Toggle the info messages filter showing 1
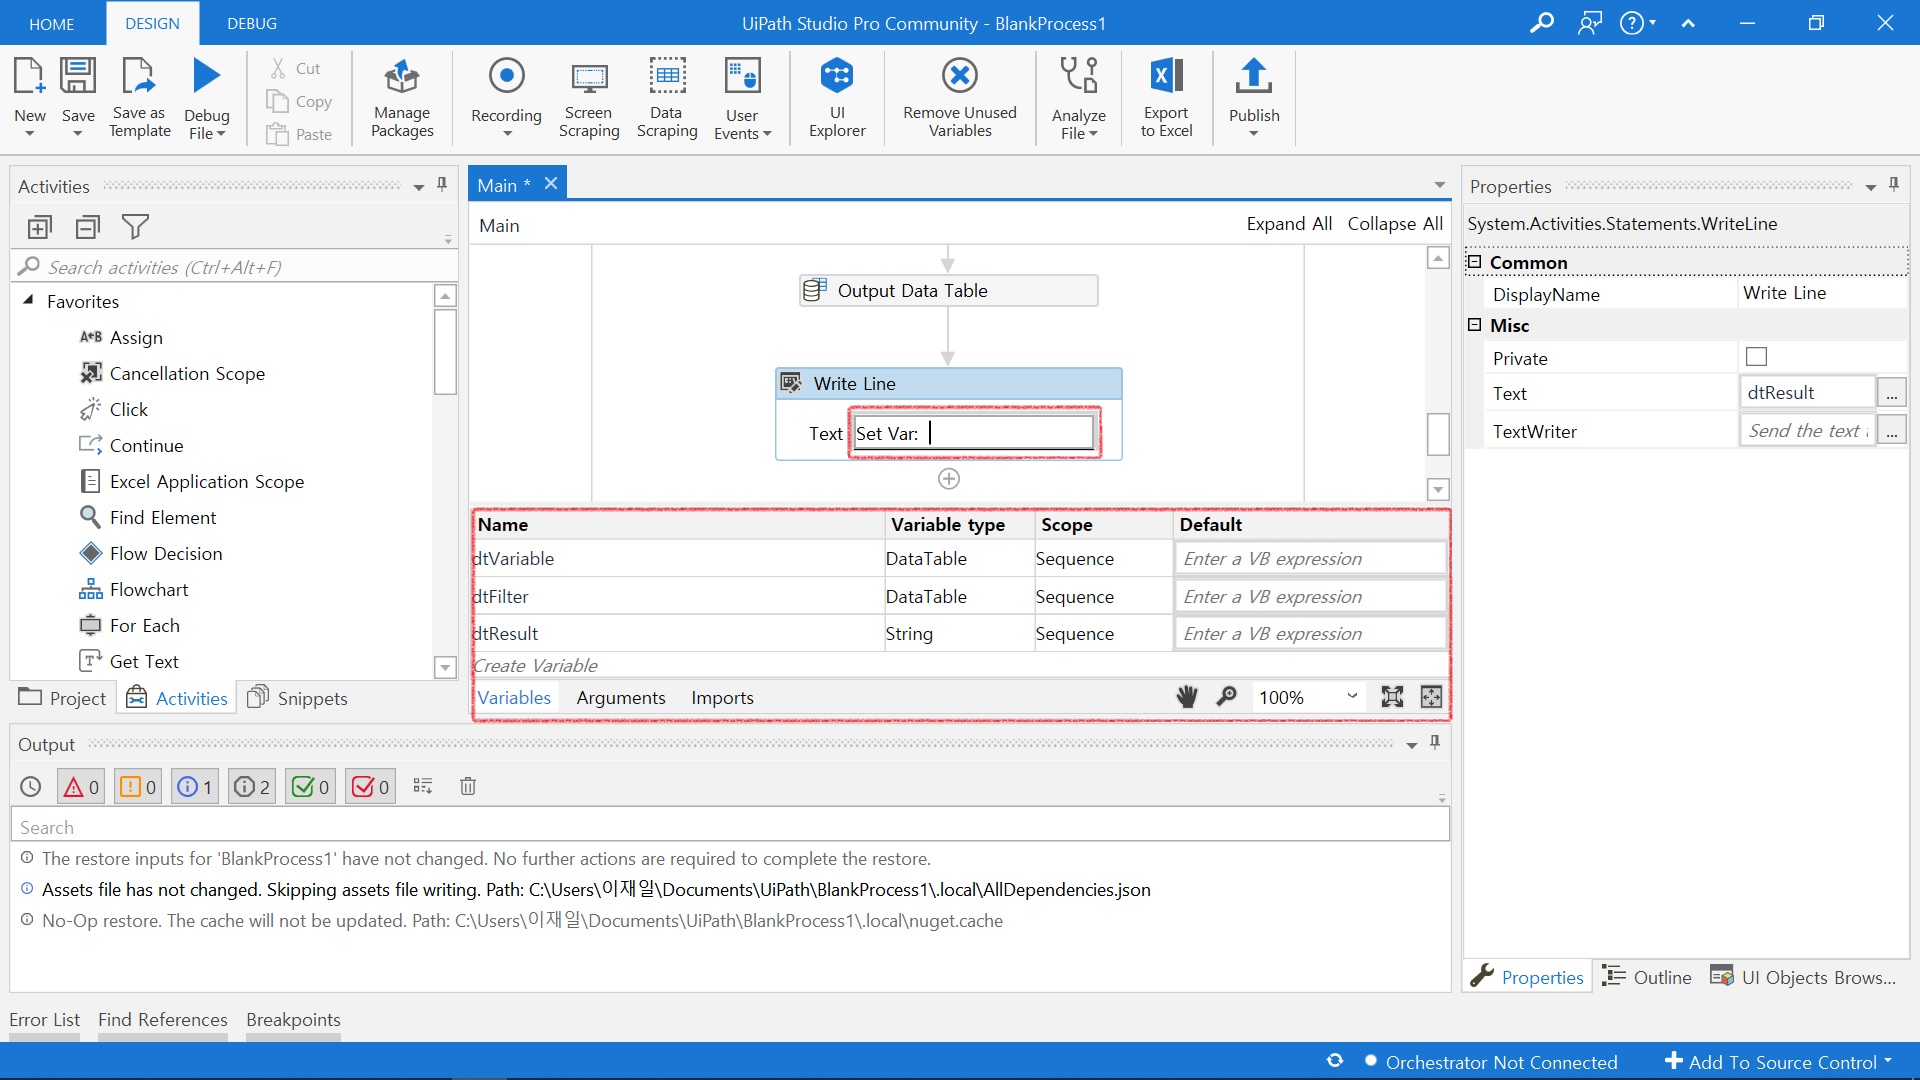 click(195, 787)
